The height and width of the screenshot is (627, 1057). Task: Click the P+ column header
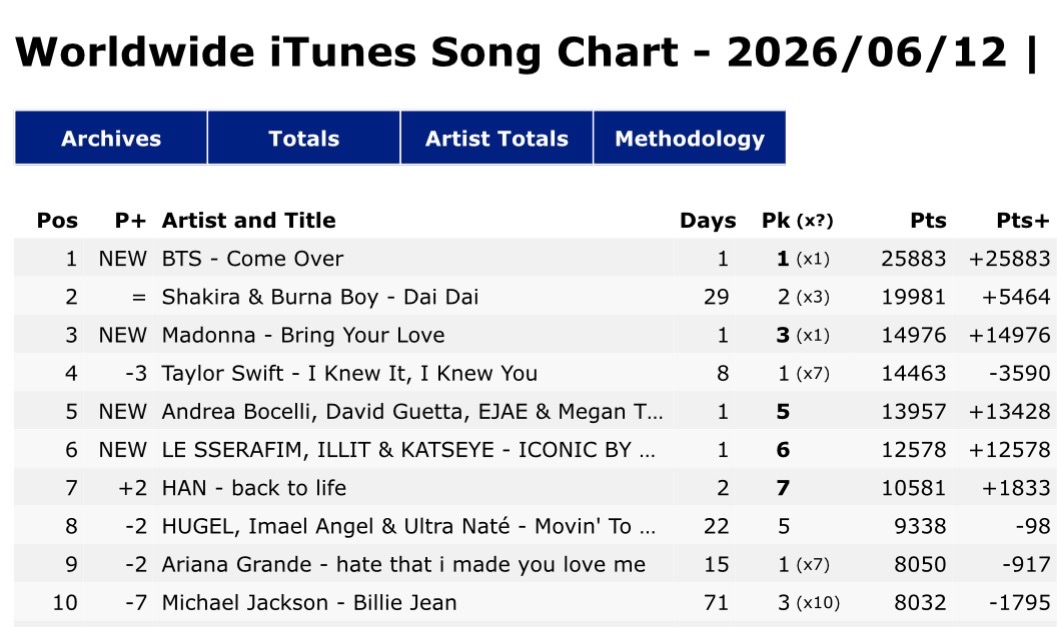130,220
